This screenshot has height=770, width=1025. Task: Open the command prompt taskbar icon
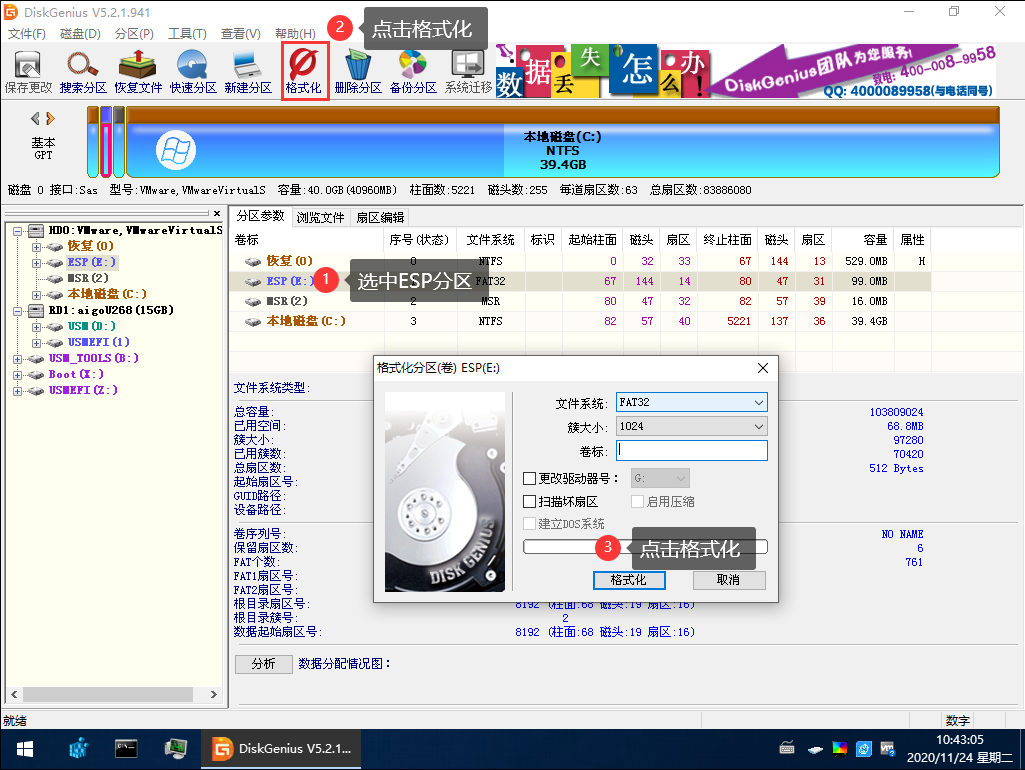[126, 749]
